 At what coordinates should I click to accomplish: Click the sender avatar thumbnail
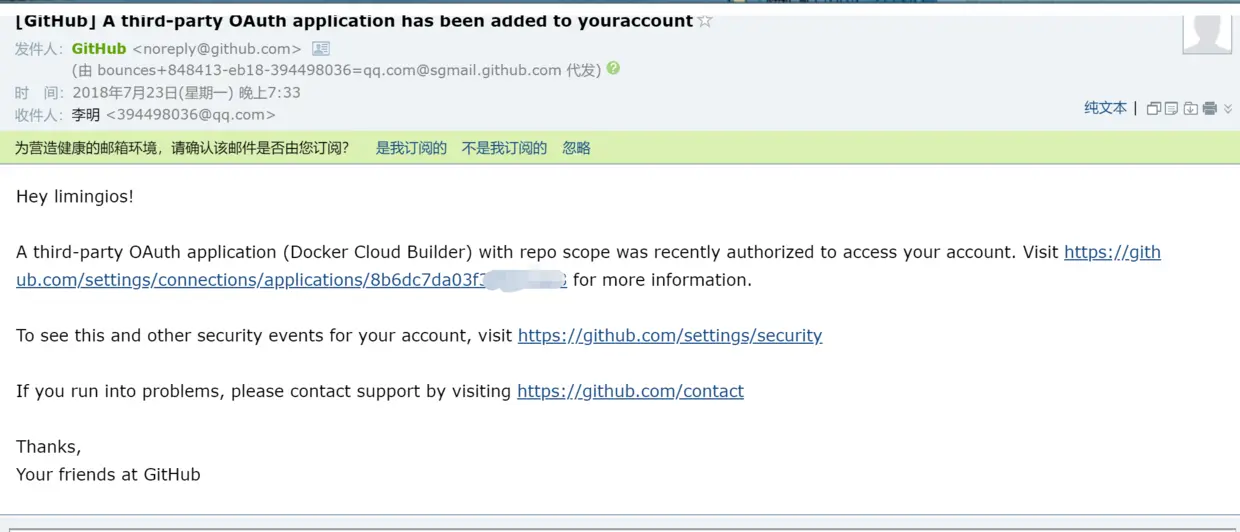click(x=1206, y=33)
